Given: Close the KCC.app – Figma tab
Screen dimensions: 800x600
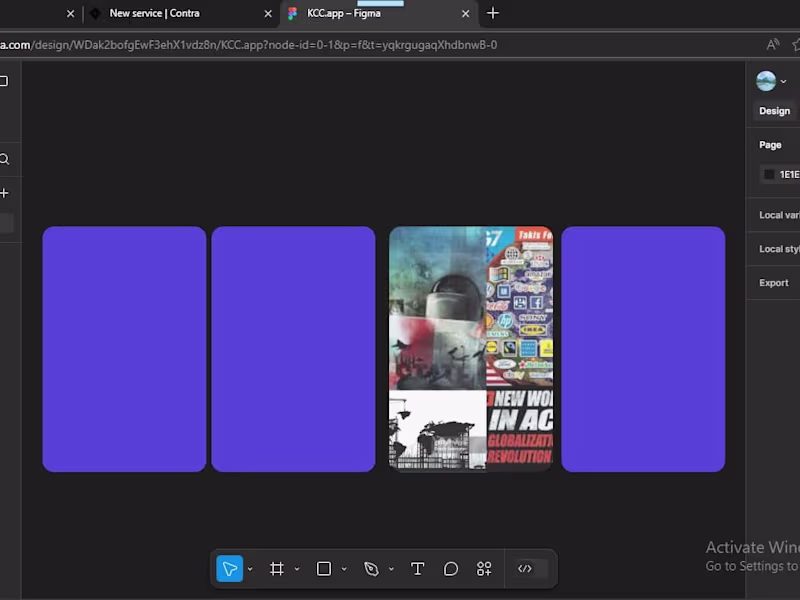Looking at the screenshot, I should pyautogui.click(x=465, y=14).
